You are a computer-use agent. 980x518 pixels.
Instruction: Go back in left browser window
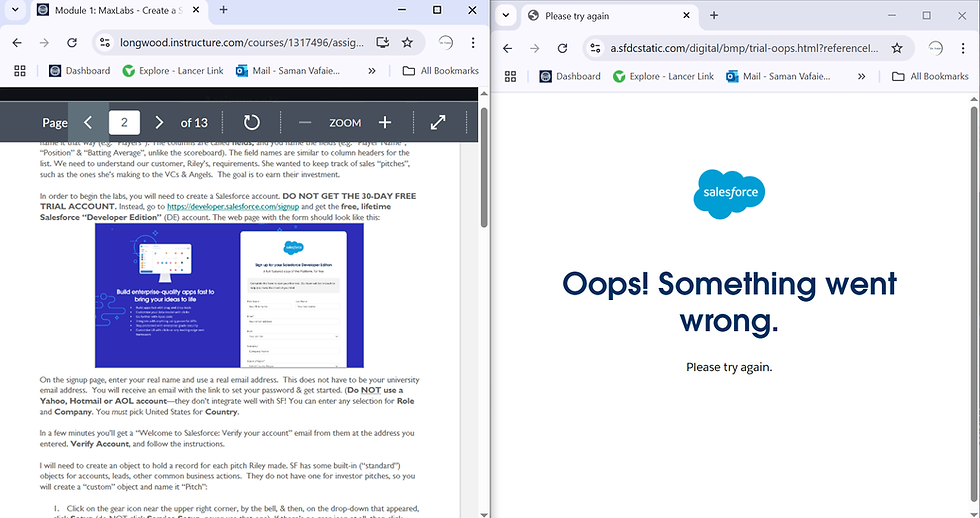(x=17, y=42)
